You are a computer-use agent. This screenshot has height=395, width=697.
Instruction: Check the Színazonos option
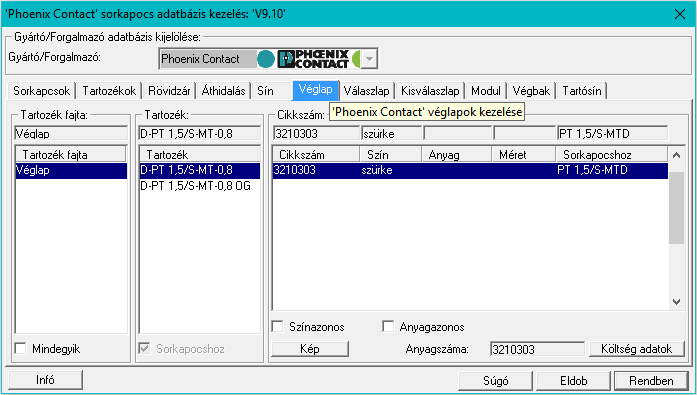278,327
